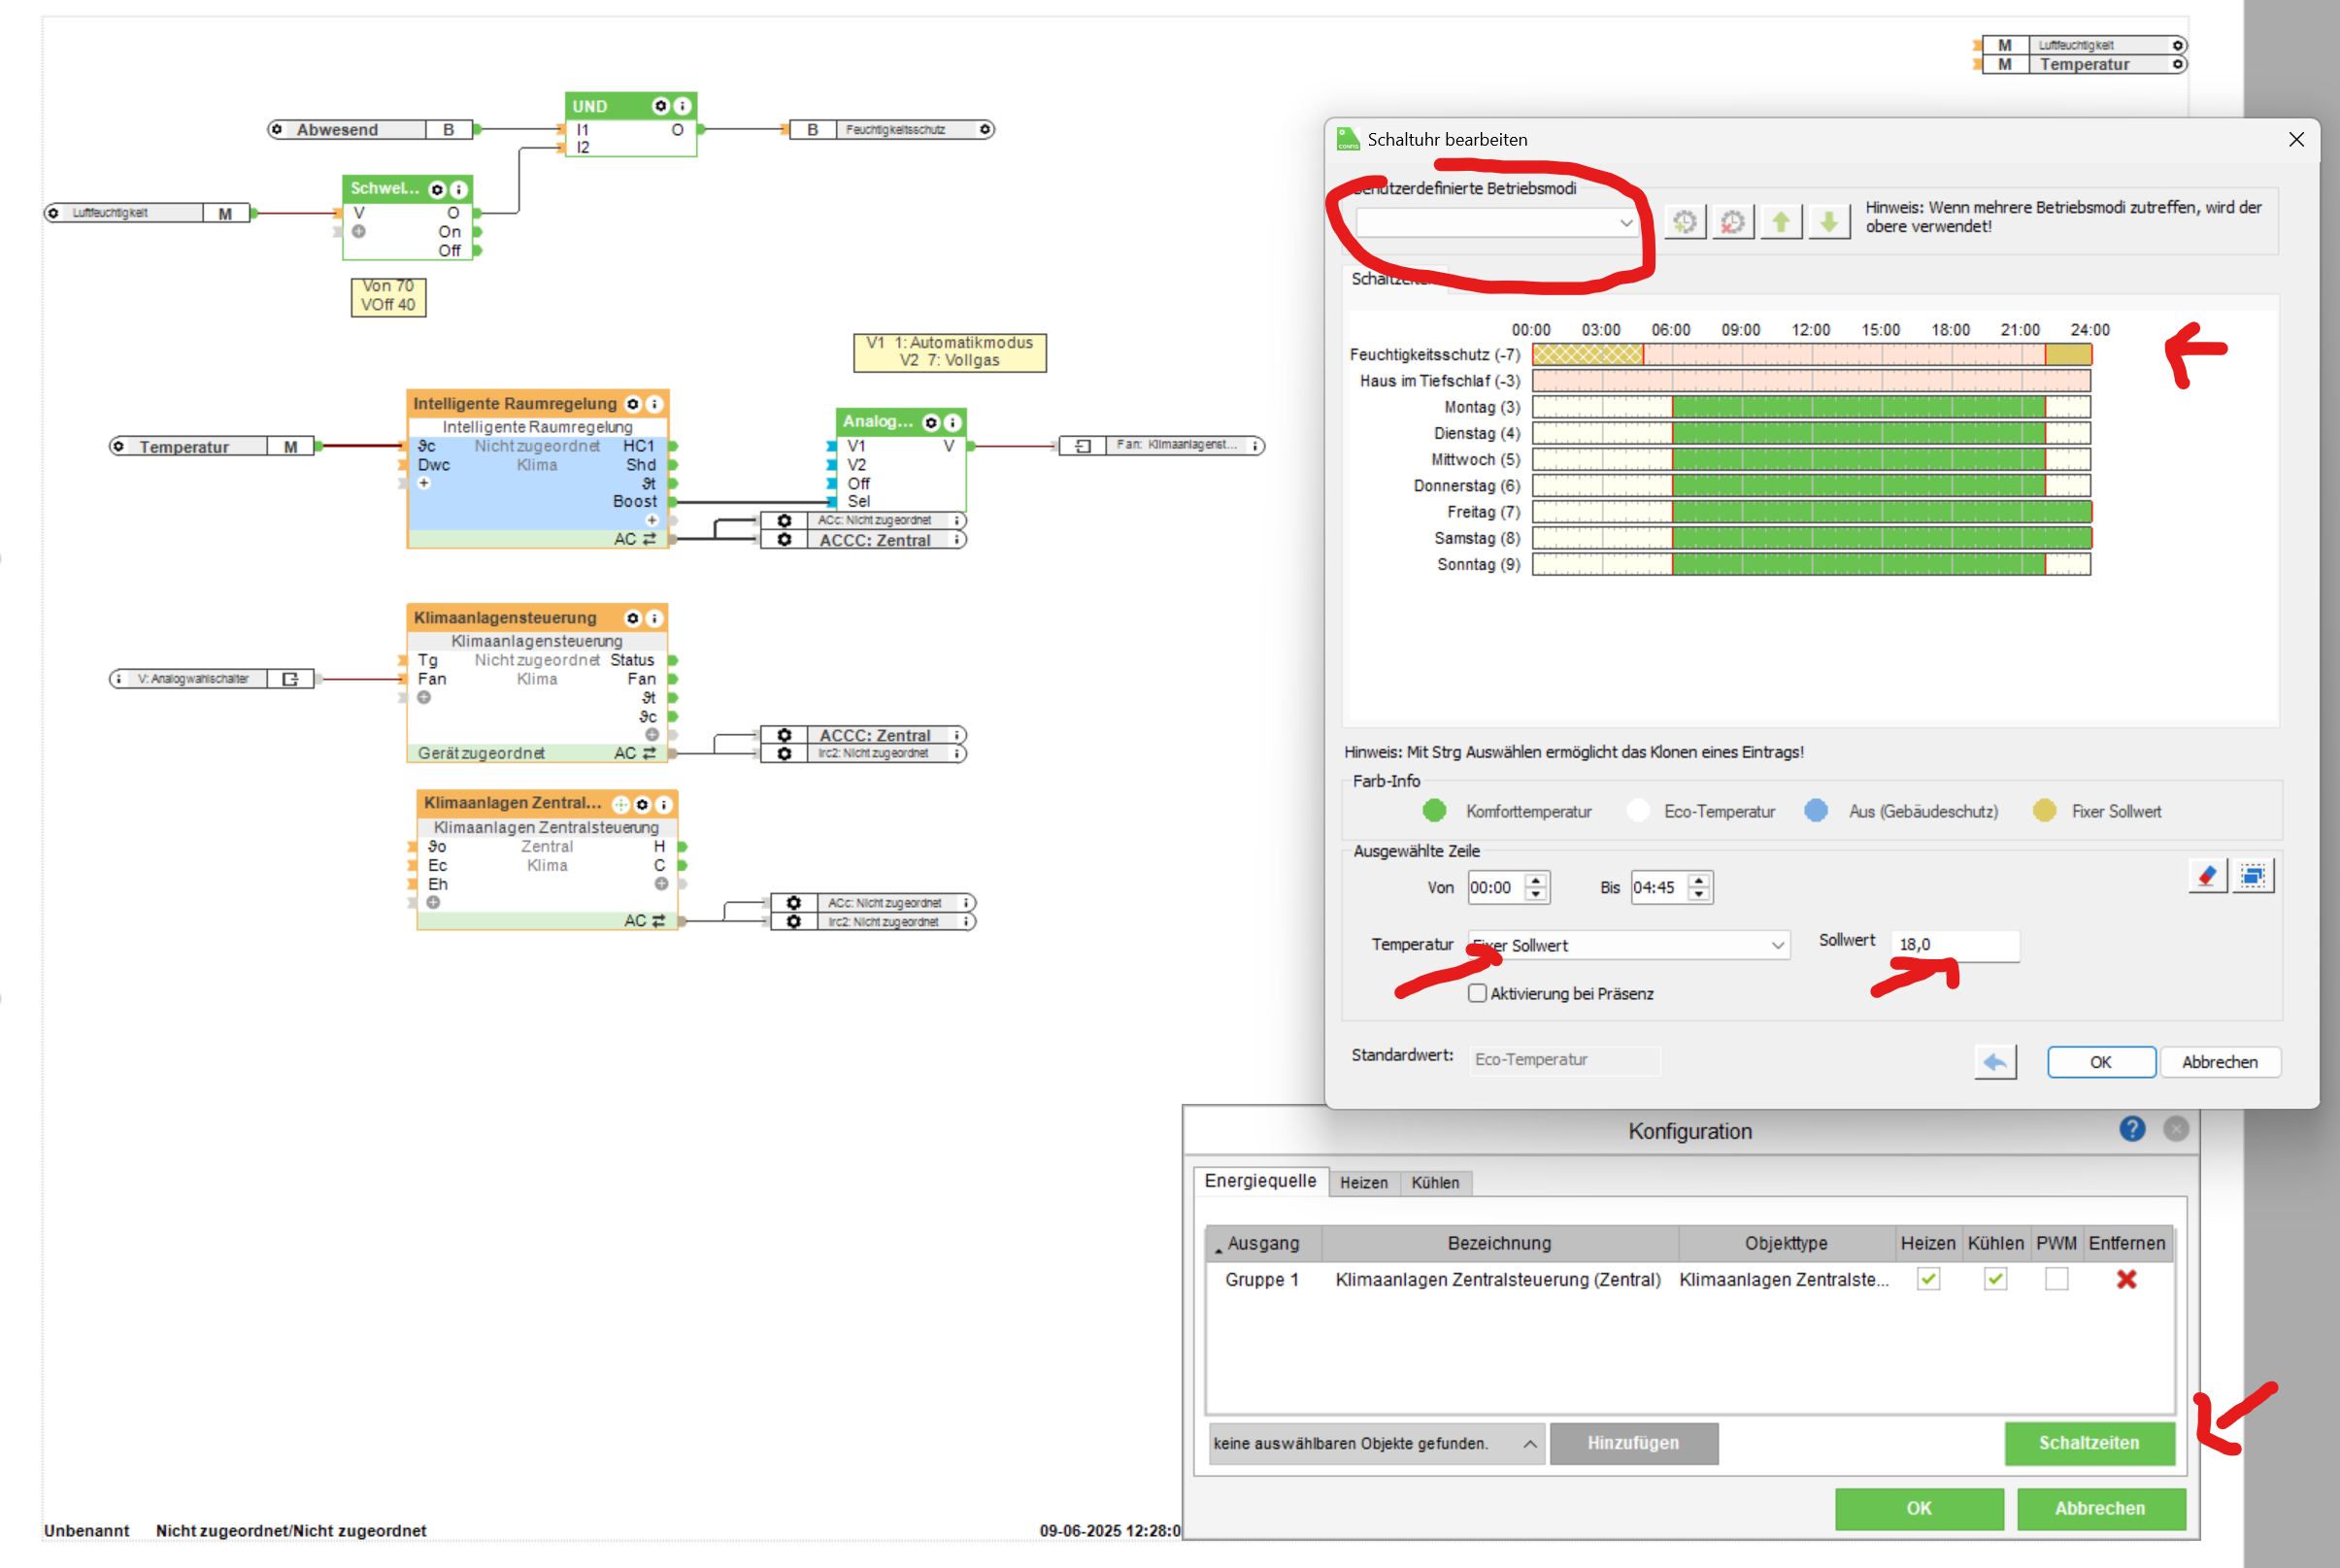The width and height of the screenshot is (2340, 1568).
Task: Click the Sollwert input field
Action: (1954, 945)
